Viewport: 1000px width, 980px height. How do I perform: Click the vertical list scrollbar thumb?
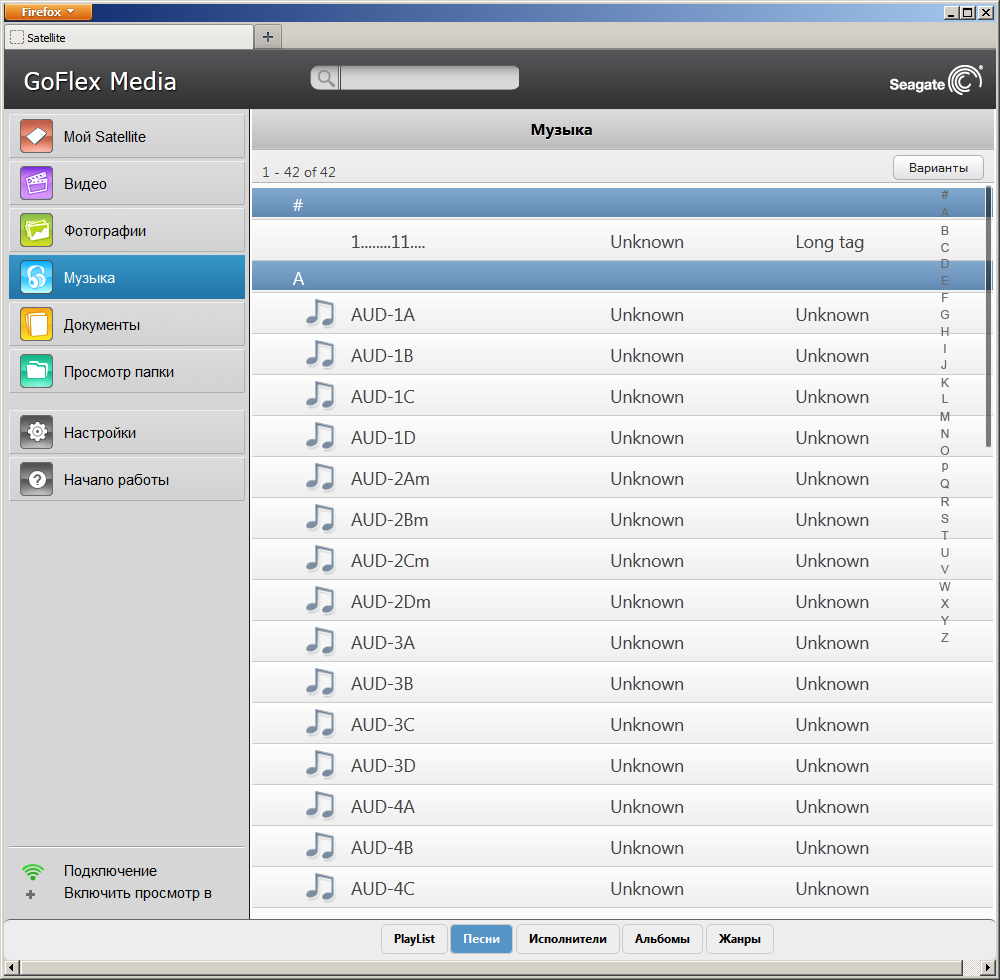click(x=989, y=317)
